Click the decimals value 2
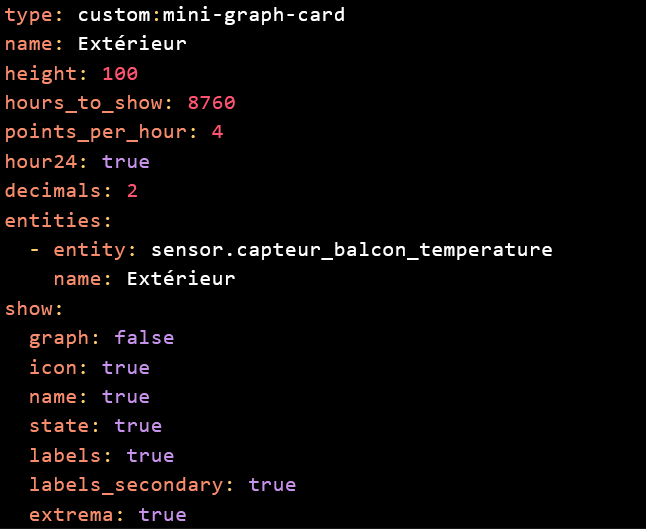Image resolution: width=646 pixels, height=529 pixels. coord(132,191)
